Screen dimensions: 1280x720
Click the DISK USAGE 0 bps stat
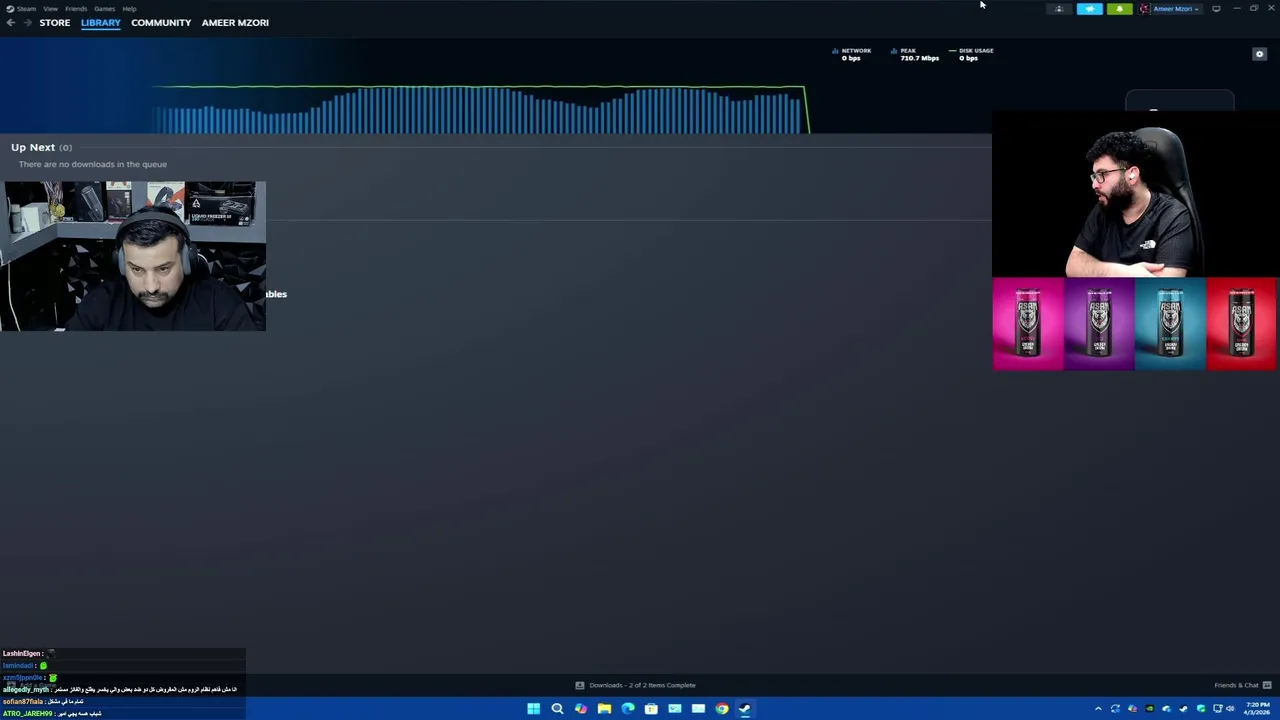[x=970, y=54]
